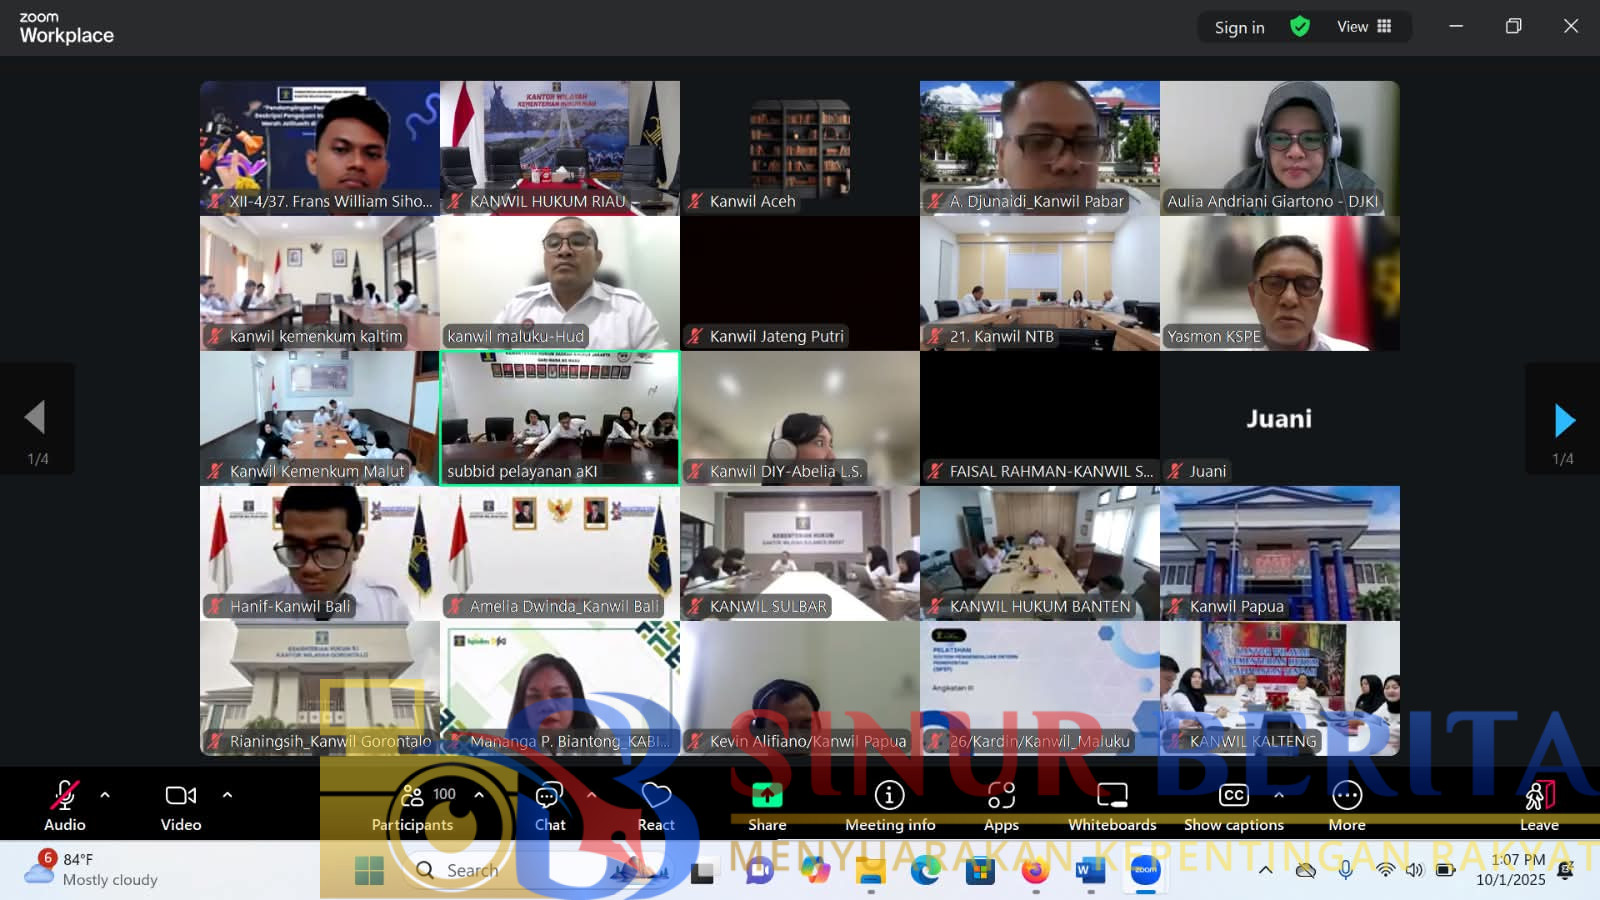Open the Participants panel
1600x900 pixels.
(x=412, y=806)
